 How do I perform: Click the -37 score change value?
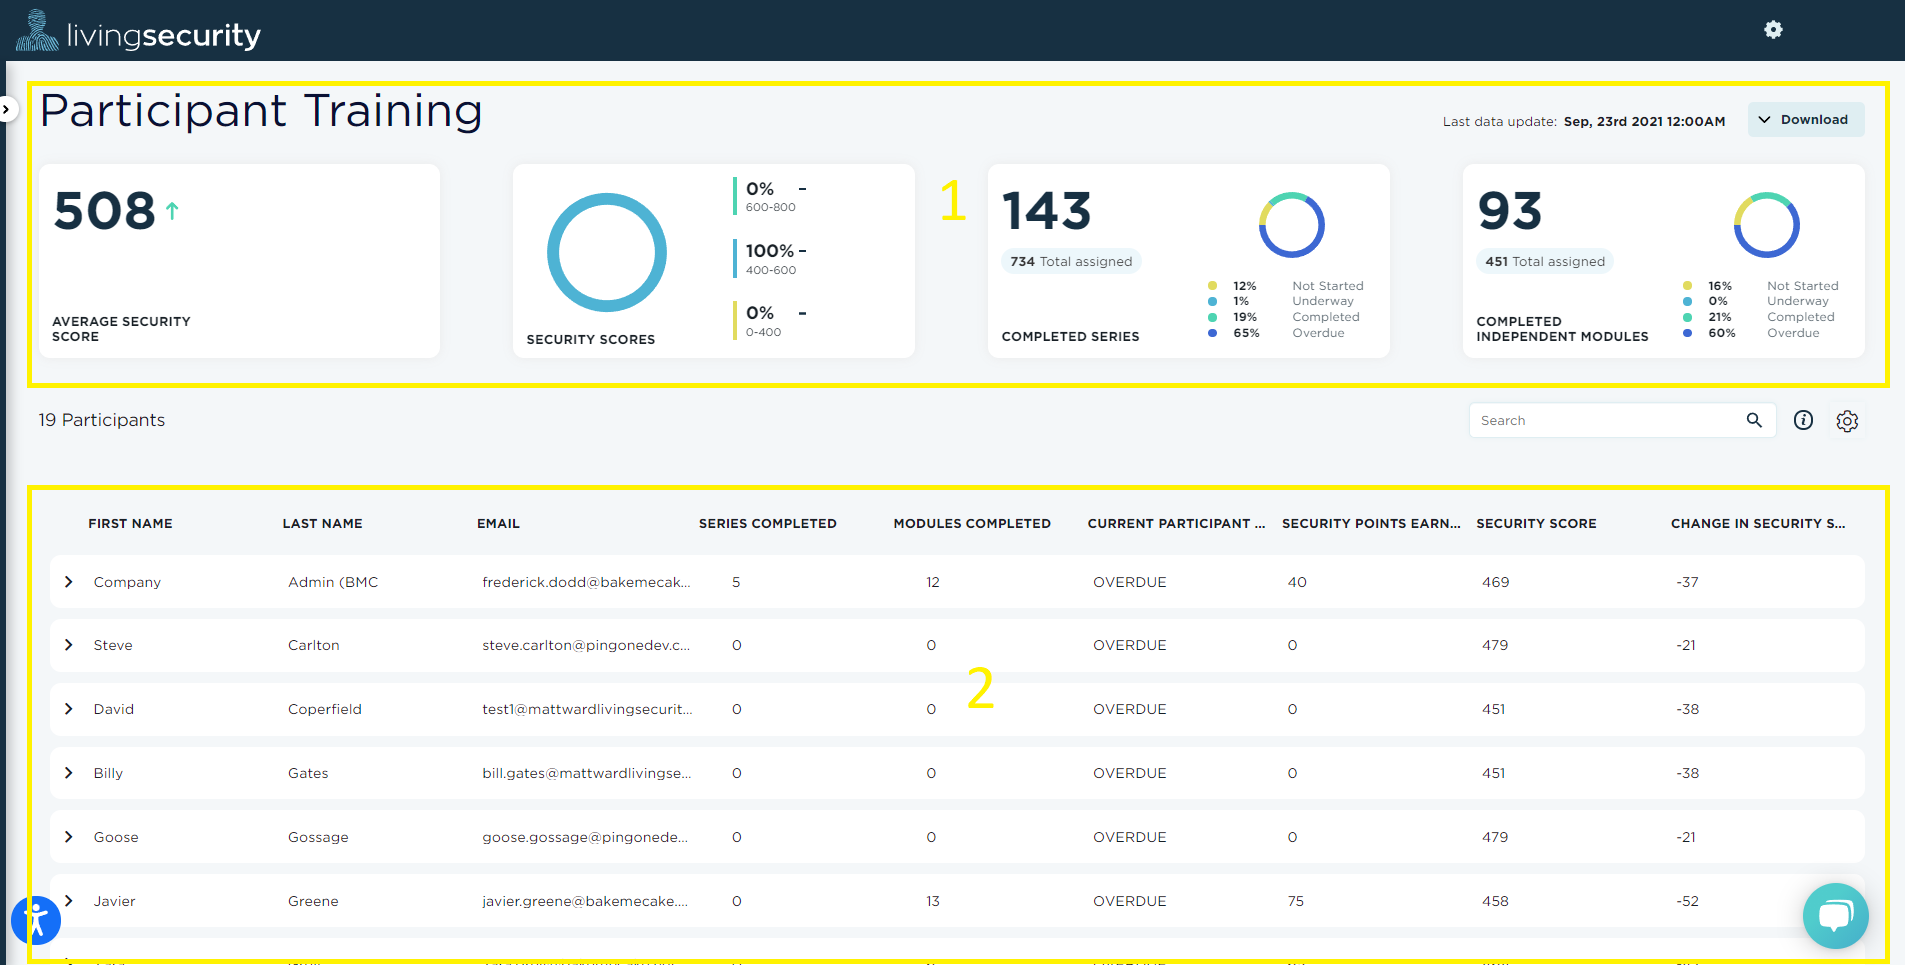[x=1687, y=582]
